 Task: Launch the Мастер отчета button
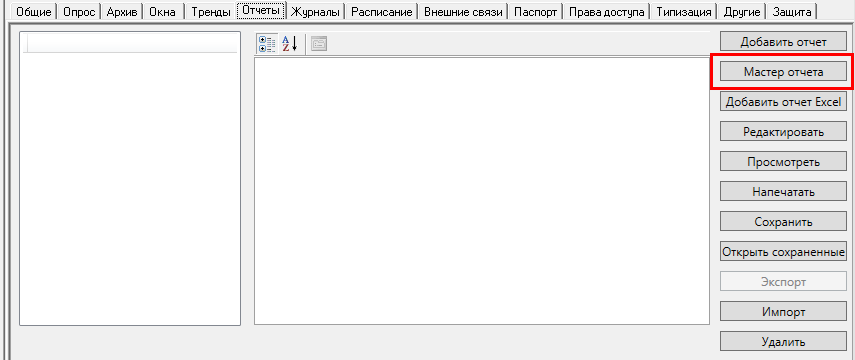(x=783, y=71)
